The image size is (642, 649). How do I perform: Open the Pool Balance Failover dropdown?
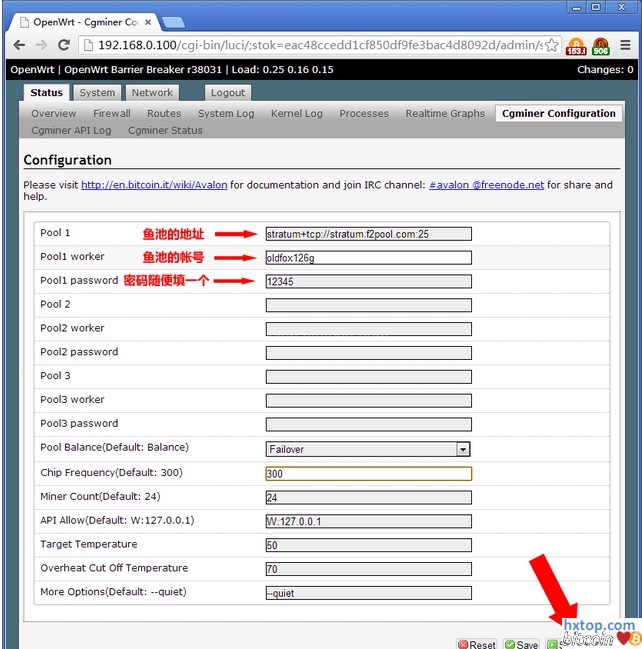click(x=368, y=449)
